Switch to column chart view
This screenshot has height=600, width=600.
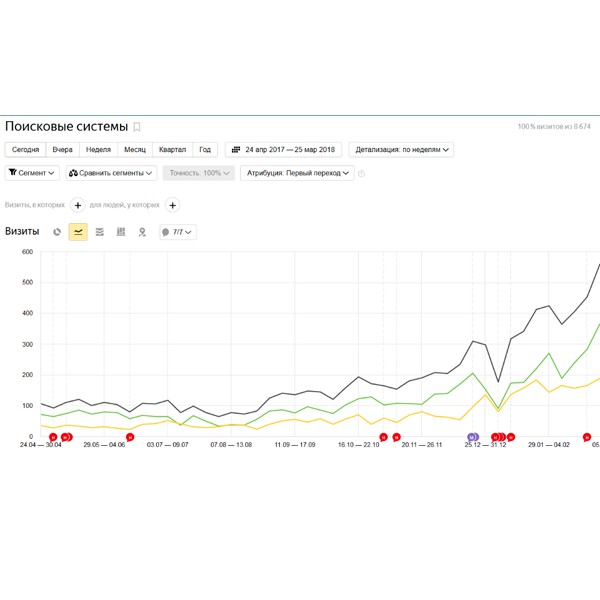pos(120,232)
